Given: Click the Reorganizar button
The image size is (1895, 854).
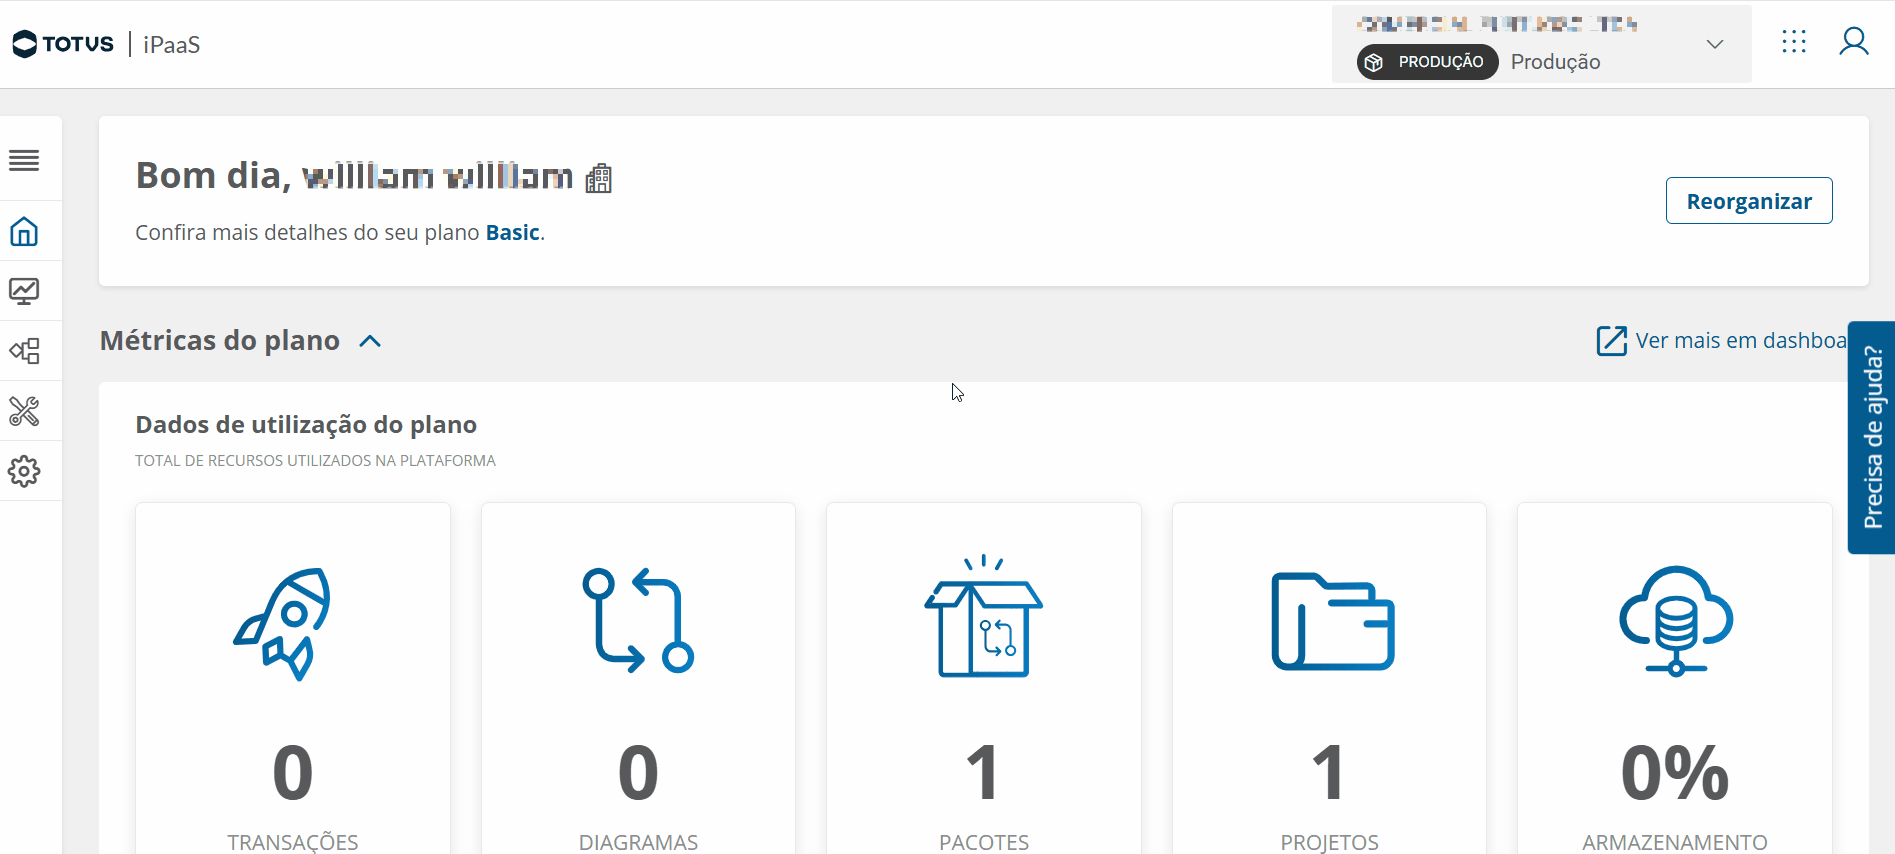Looking at the screenshot, I should tap(1748, 201).
